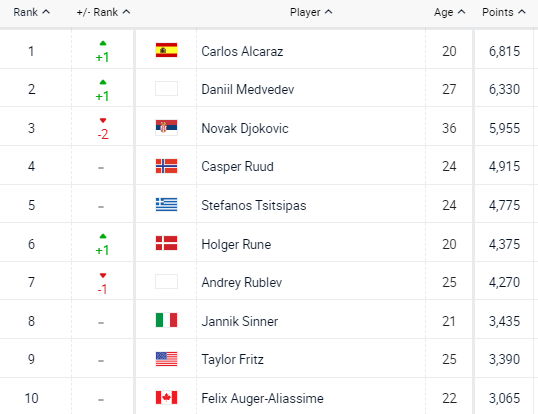Sort table by Points column header
The width and height of the screenshot is (538, 414).
click(x=504, y=12)
